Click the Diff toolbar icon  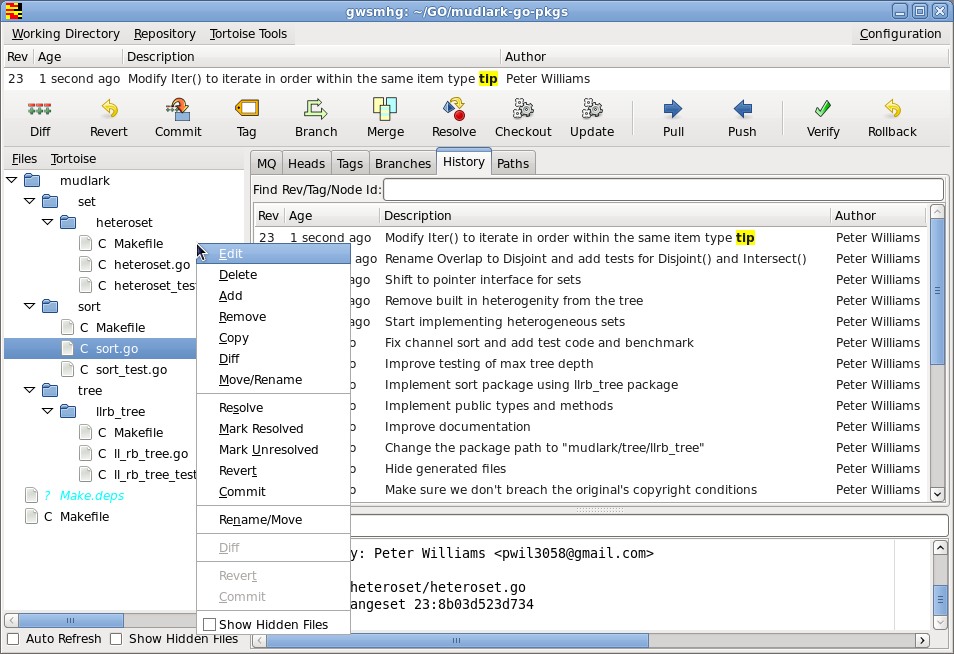40,109
